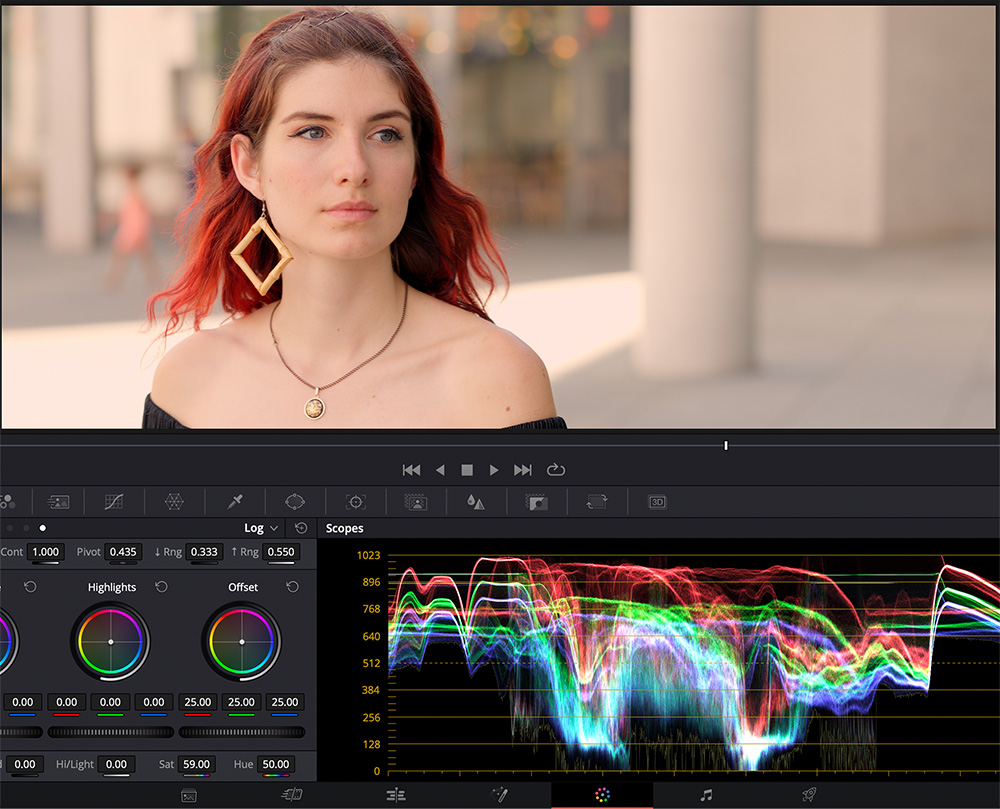Click the Offset red value 25.00
Viewport: 1000px width, 809px height.
198,703
